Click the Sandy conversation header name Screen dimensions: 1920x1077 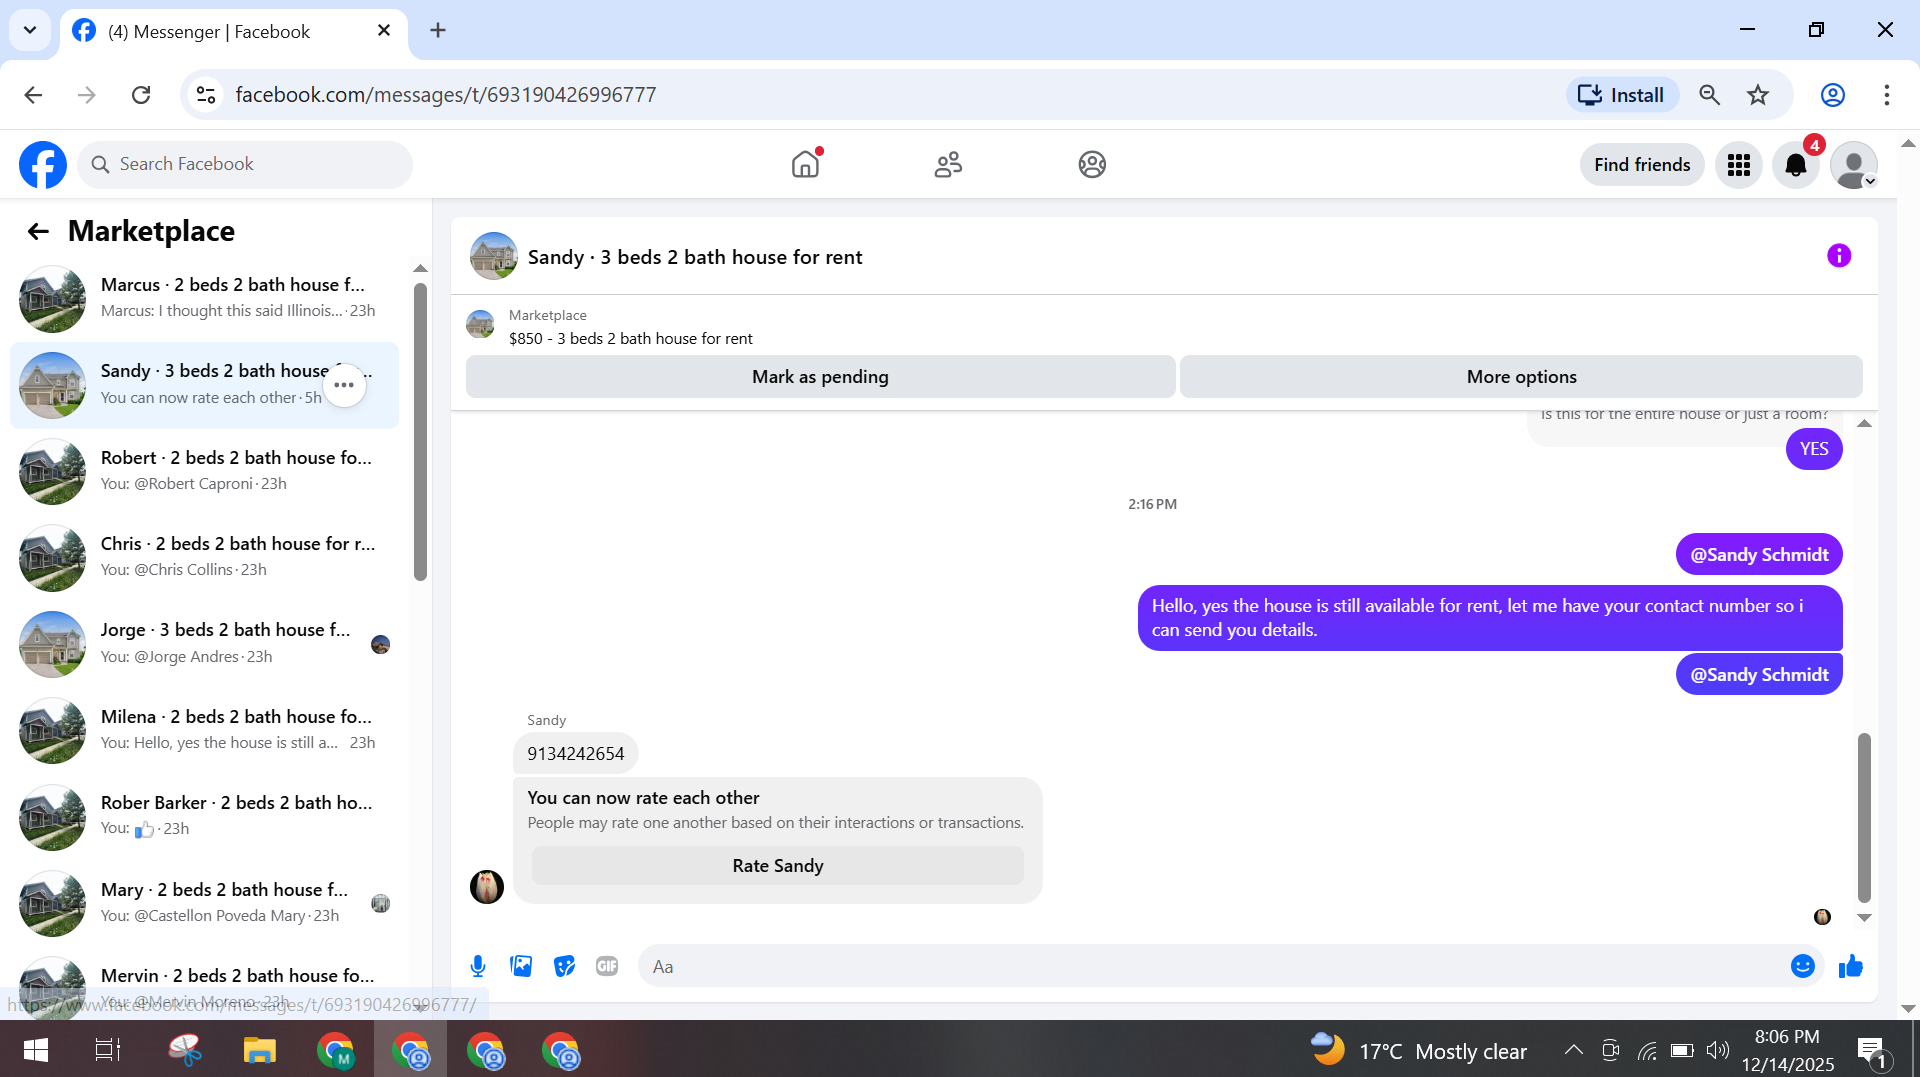(694, 257)
